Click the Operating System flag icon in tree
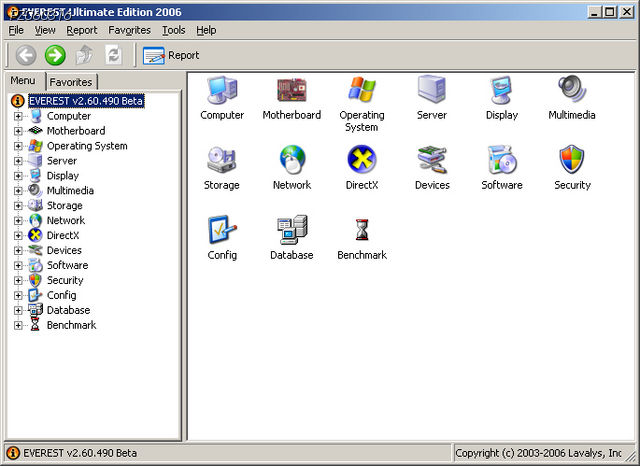Viewport: 640px width, 466px height. (36, 146)
